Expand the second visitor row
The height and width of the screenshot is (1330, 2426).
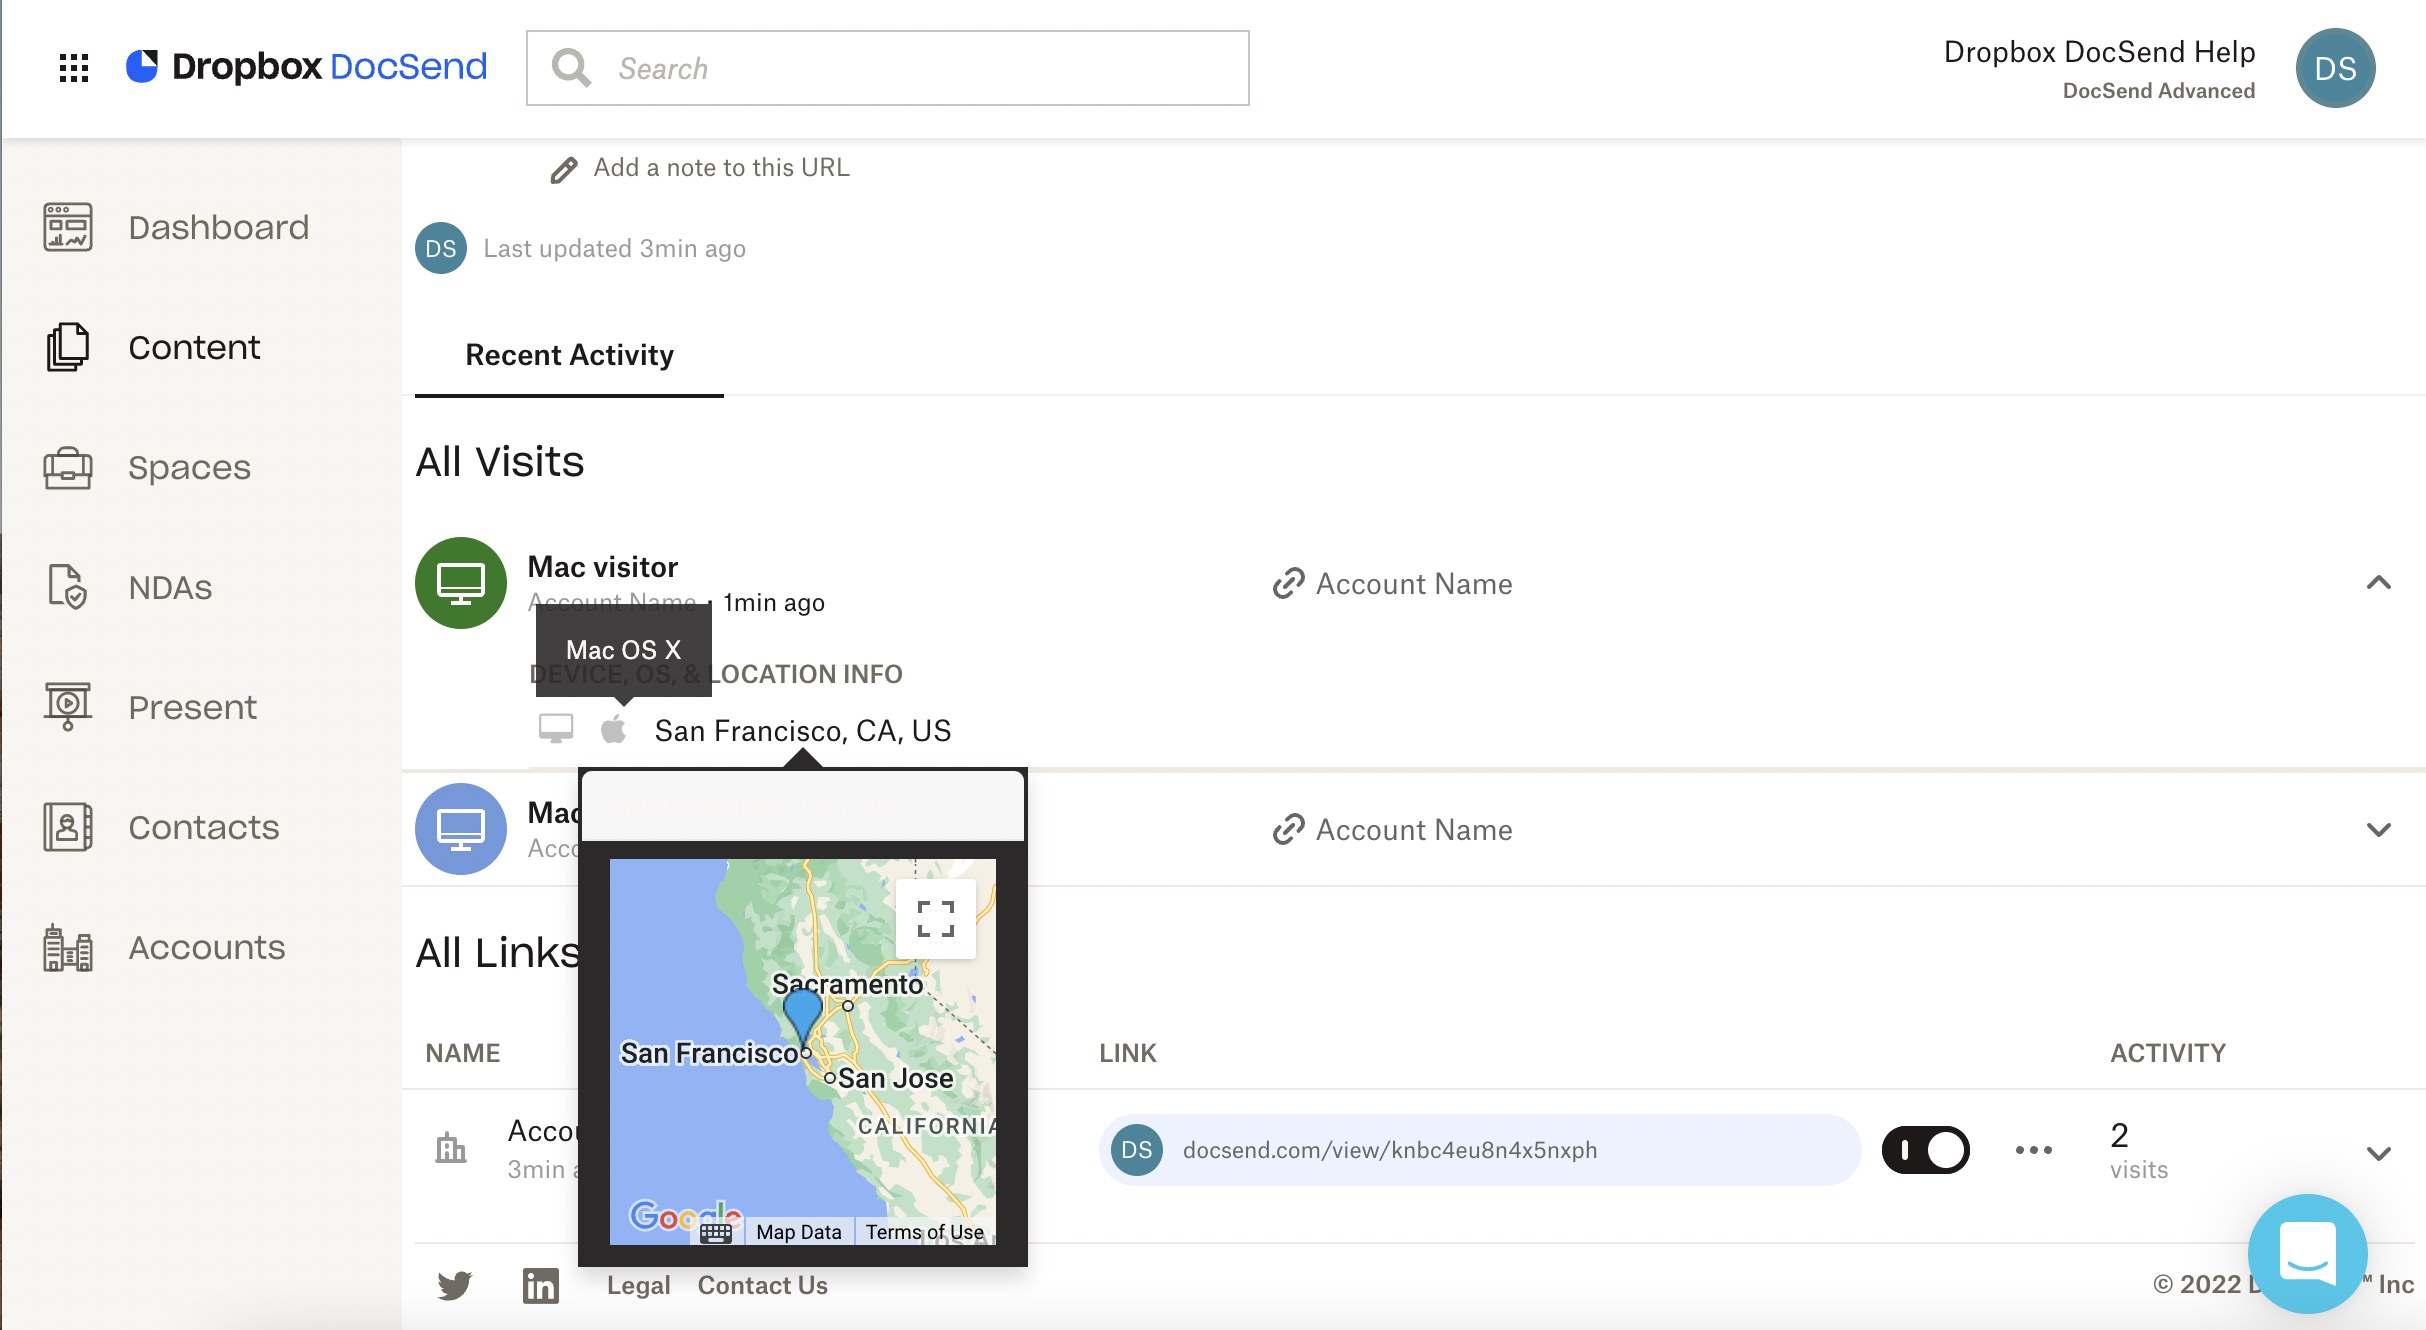coord(2379,829)
